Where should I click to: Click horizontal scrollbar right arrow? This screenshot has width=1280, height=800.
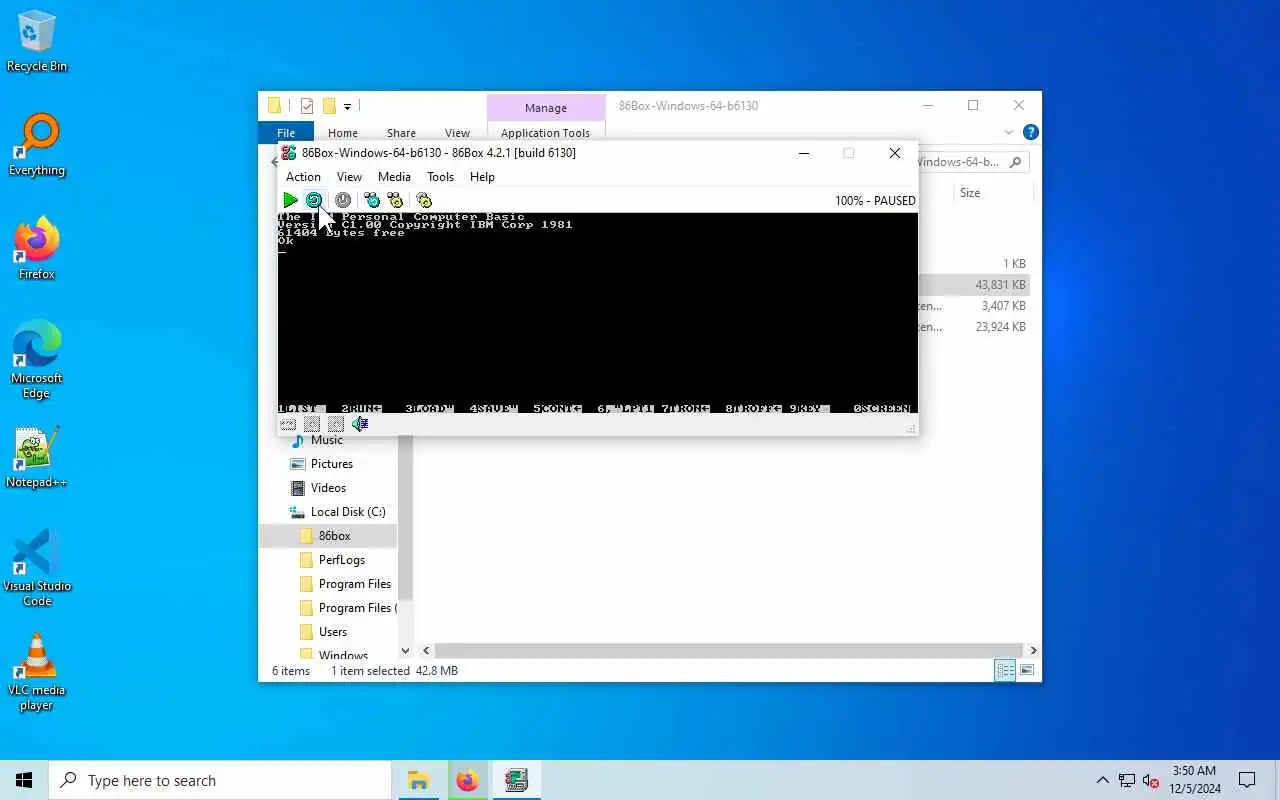[1033, 650]
